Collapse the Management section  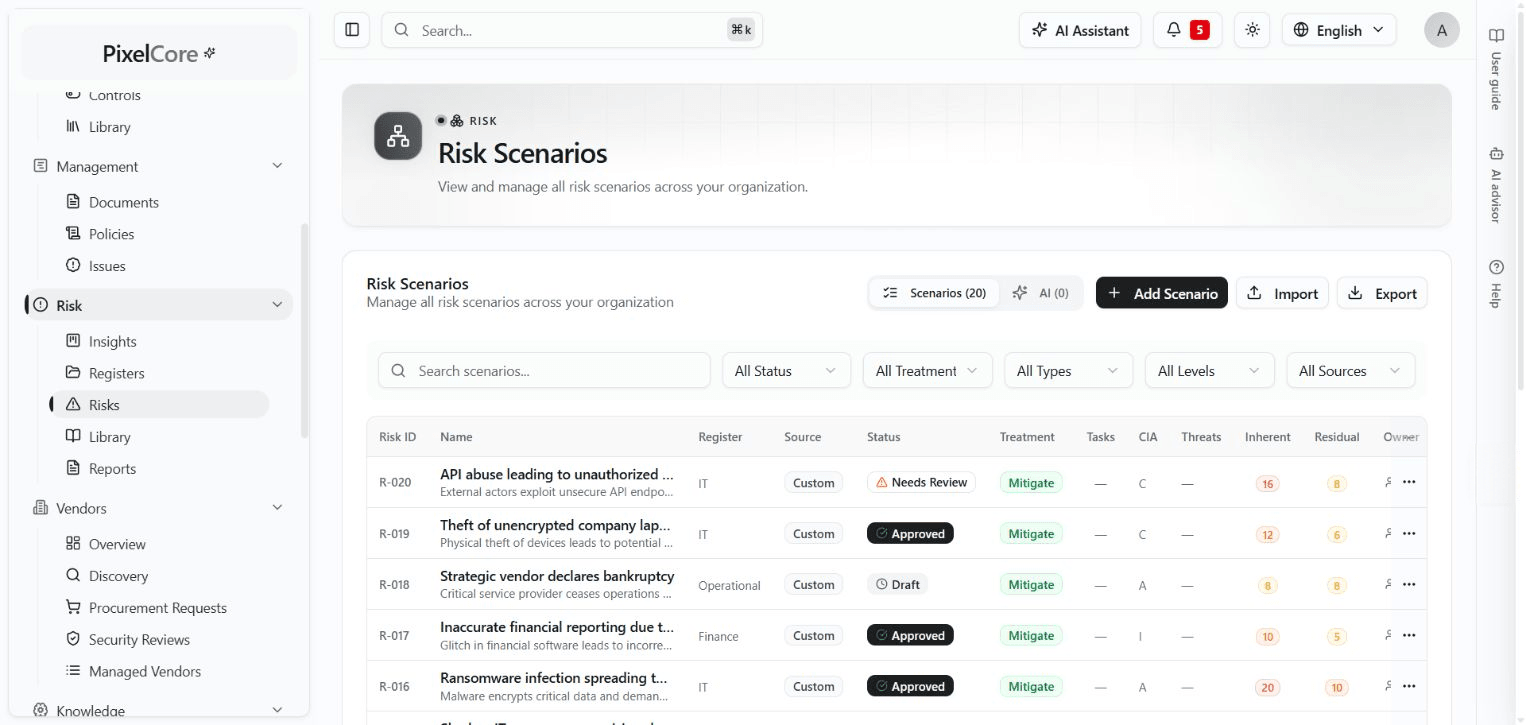277,166
